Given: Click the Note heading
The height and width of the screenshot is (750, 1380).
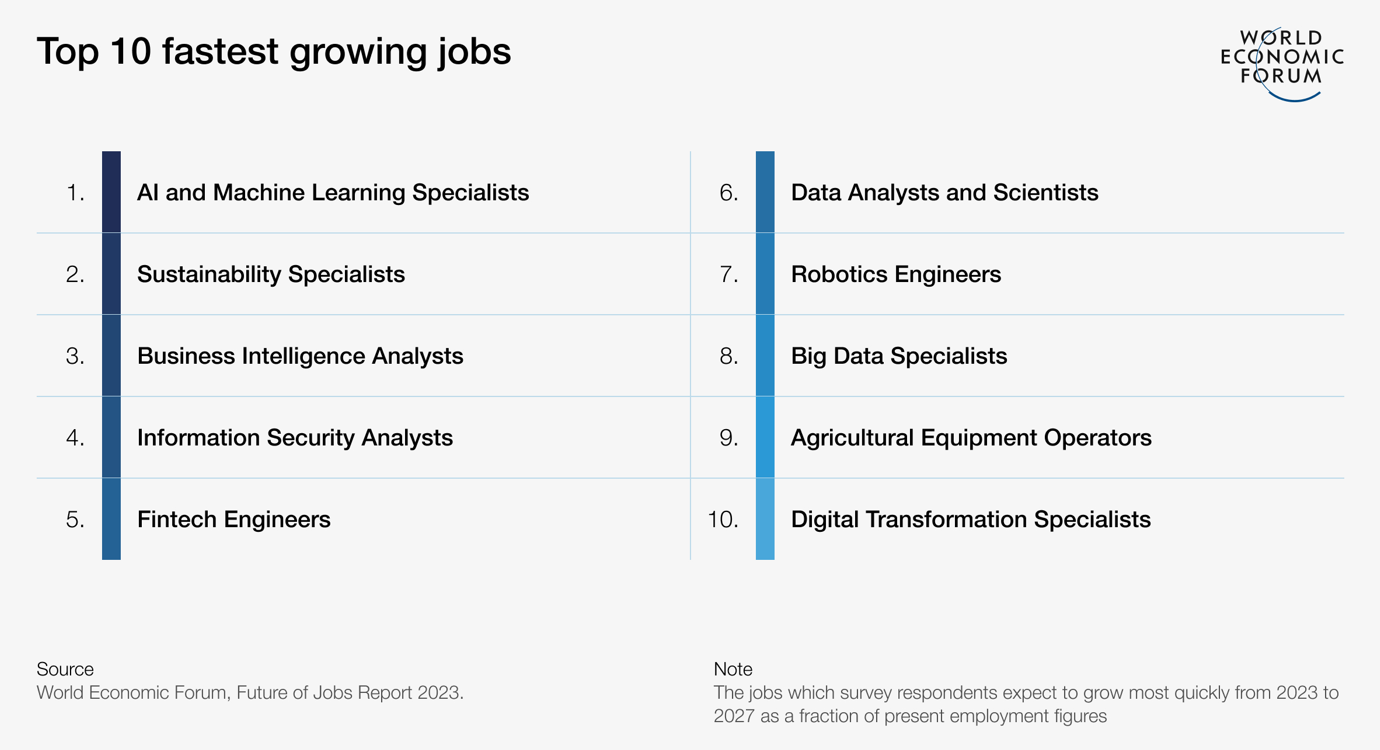Looking at the screenshot, I should pos(733,669).
